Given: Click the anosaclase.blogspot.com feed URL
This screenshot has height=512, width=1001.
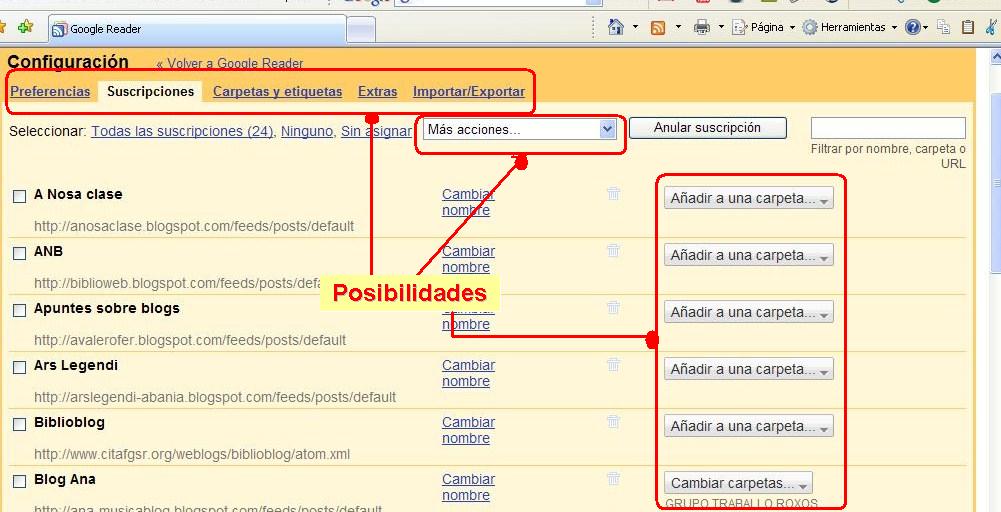Looking at the screenshot, I should click(194, 226).
